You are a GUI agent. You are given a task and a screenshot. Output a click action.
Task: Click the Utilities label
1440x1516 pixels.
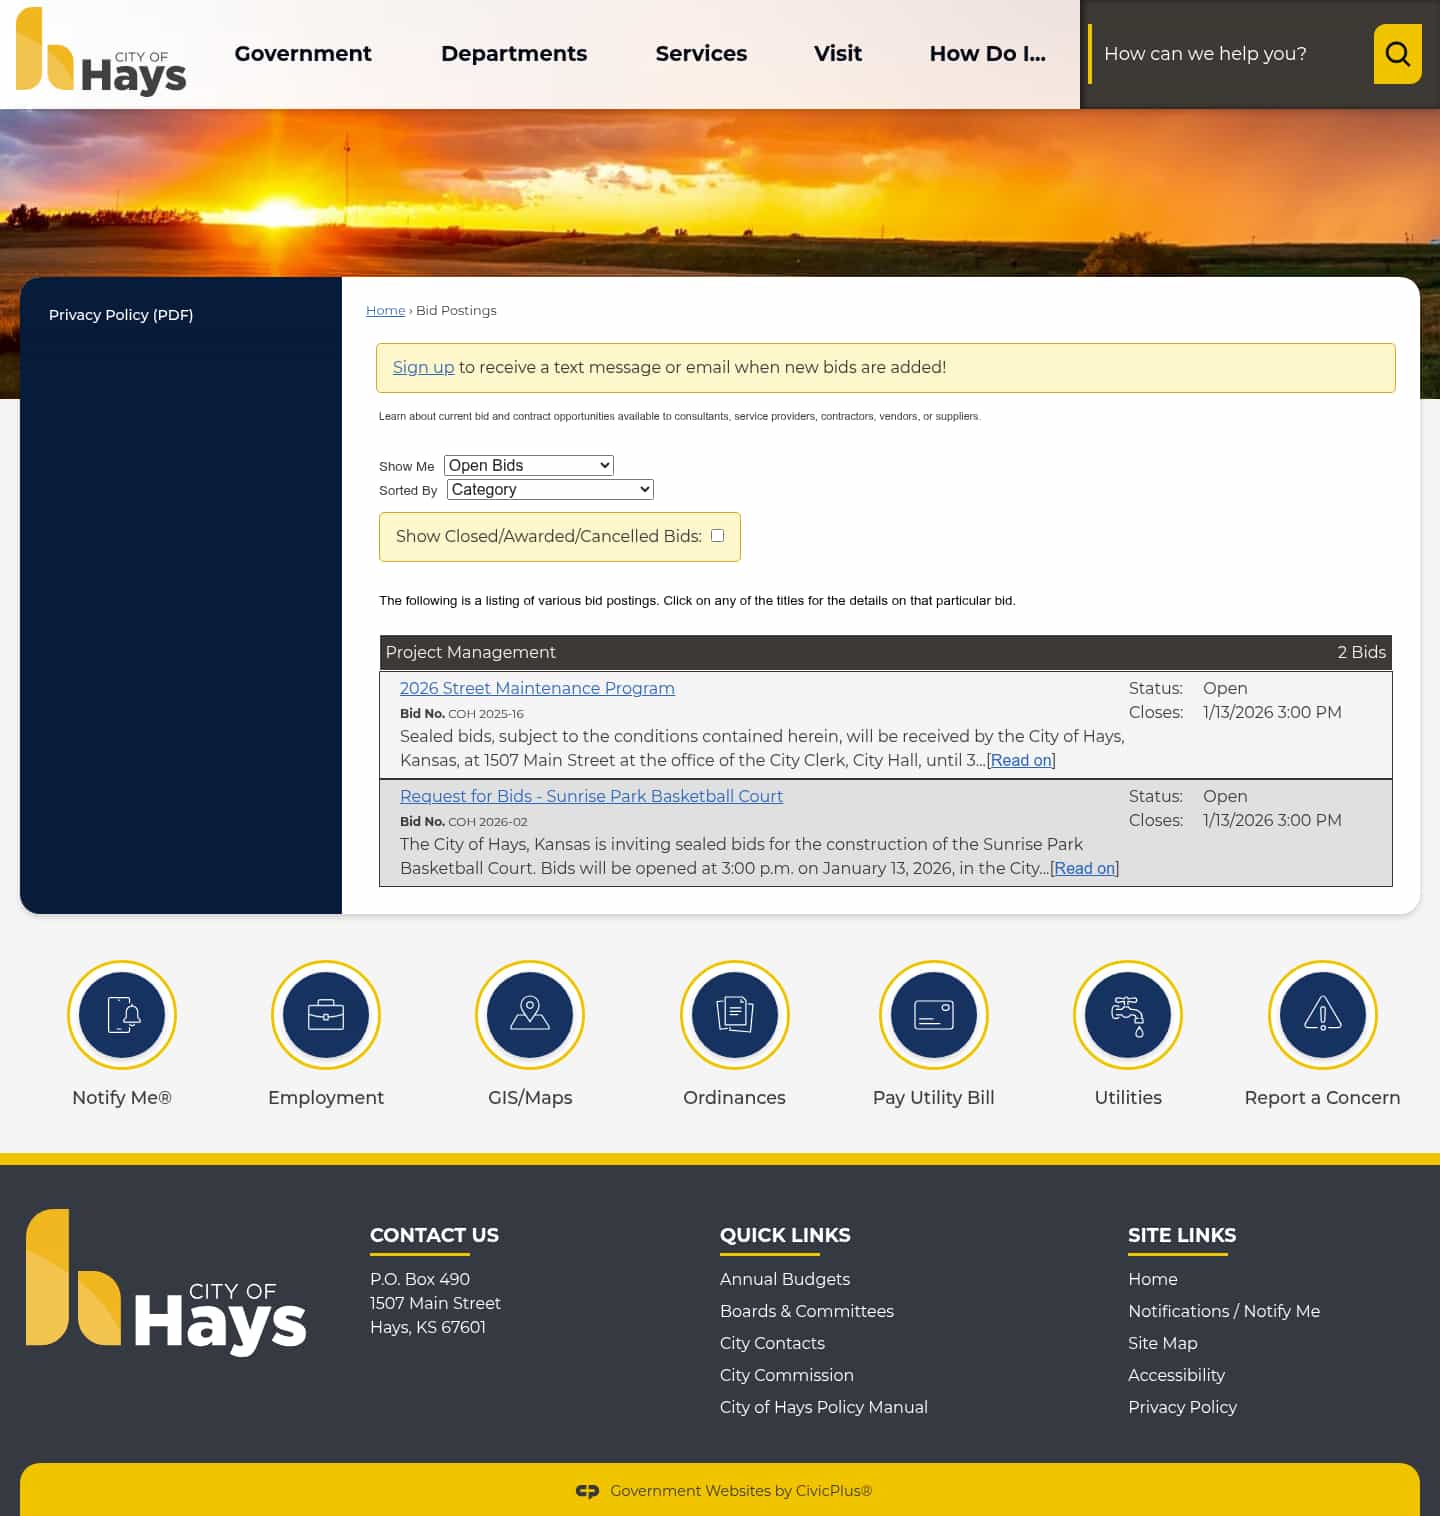click(x=1128, y=1097)
